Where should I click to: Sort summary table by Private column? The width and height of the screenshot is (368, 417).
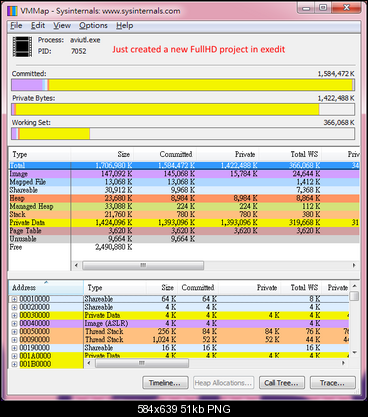click(227, 154)
